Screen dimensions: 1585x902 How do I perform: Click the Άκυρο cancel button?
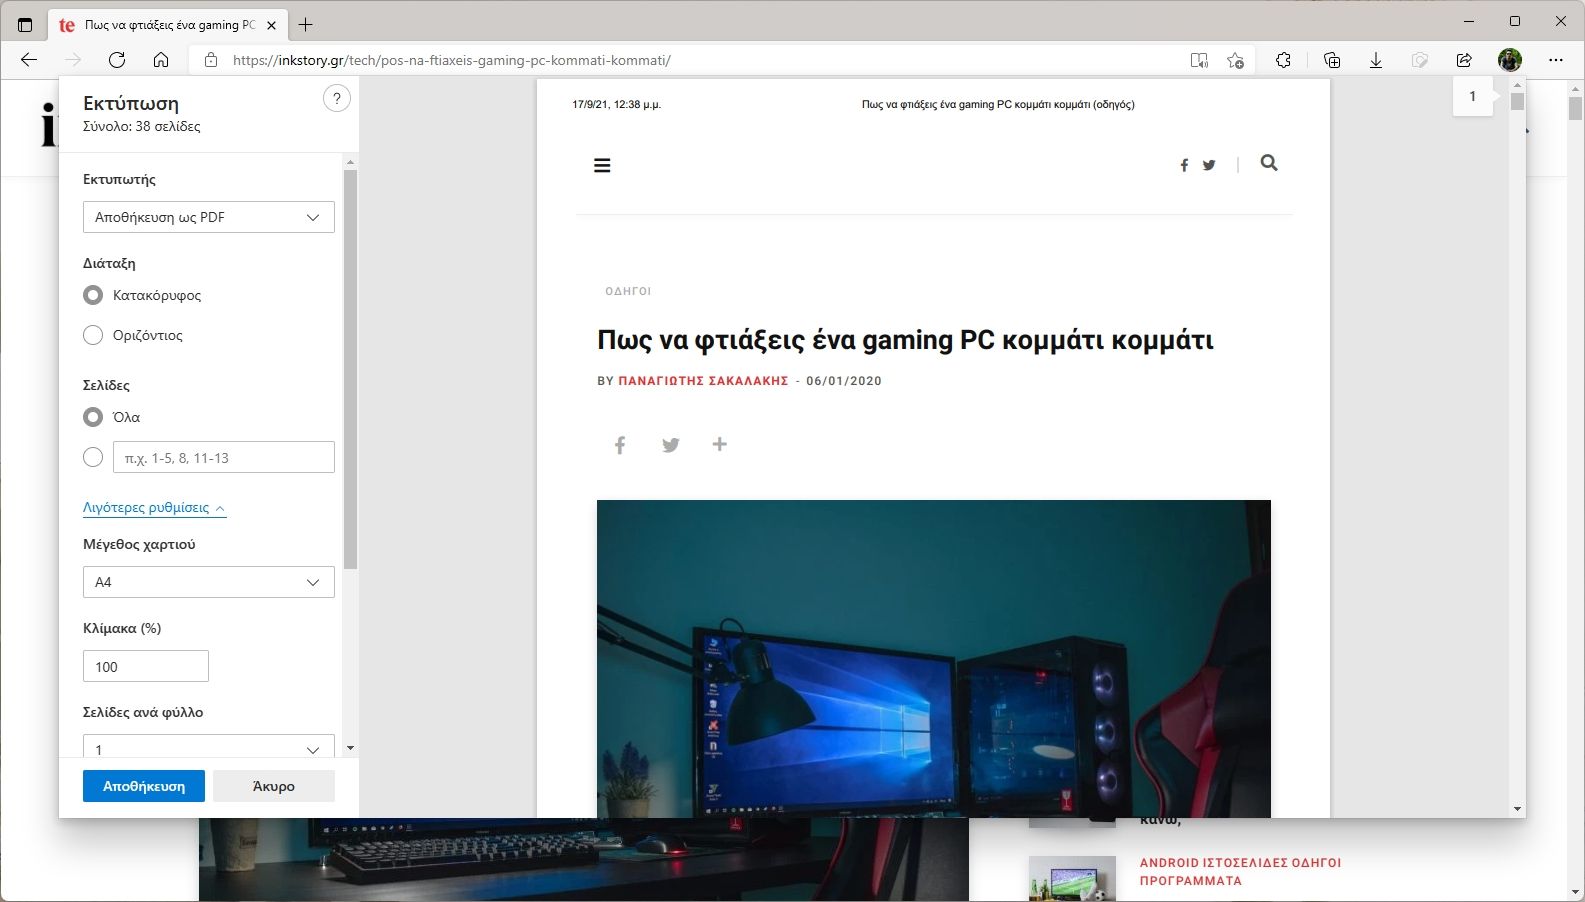tap(274, 786)
